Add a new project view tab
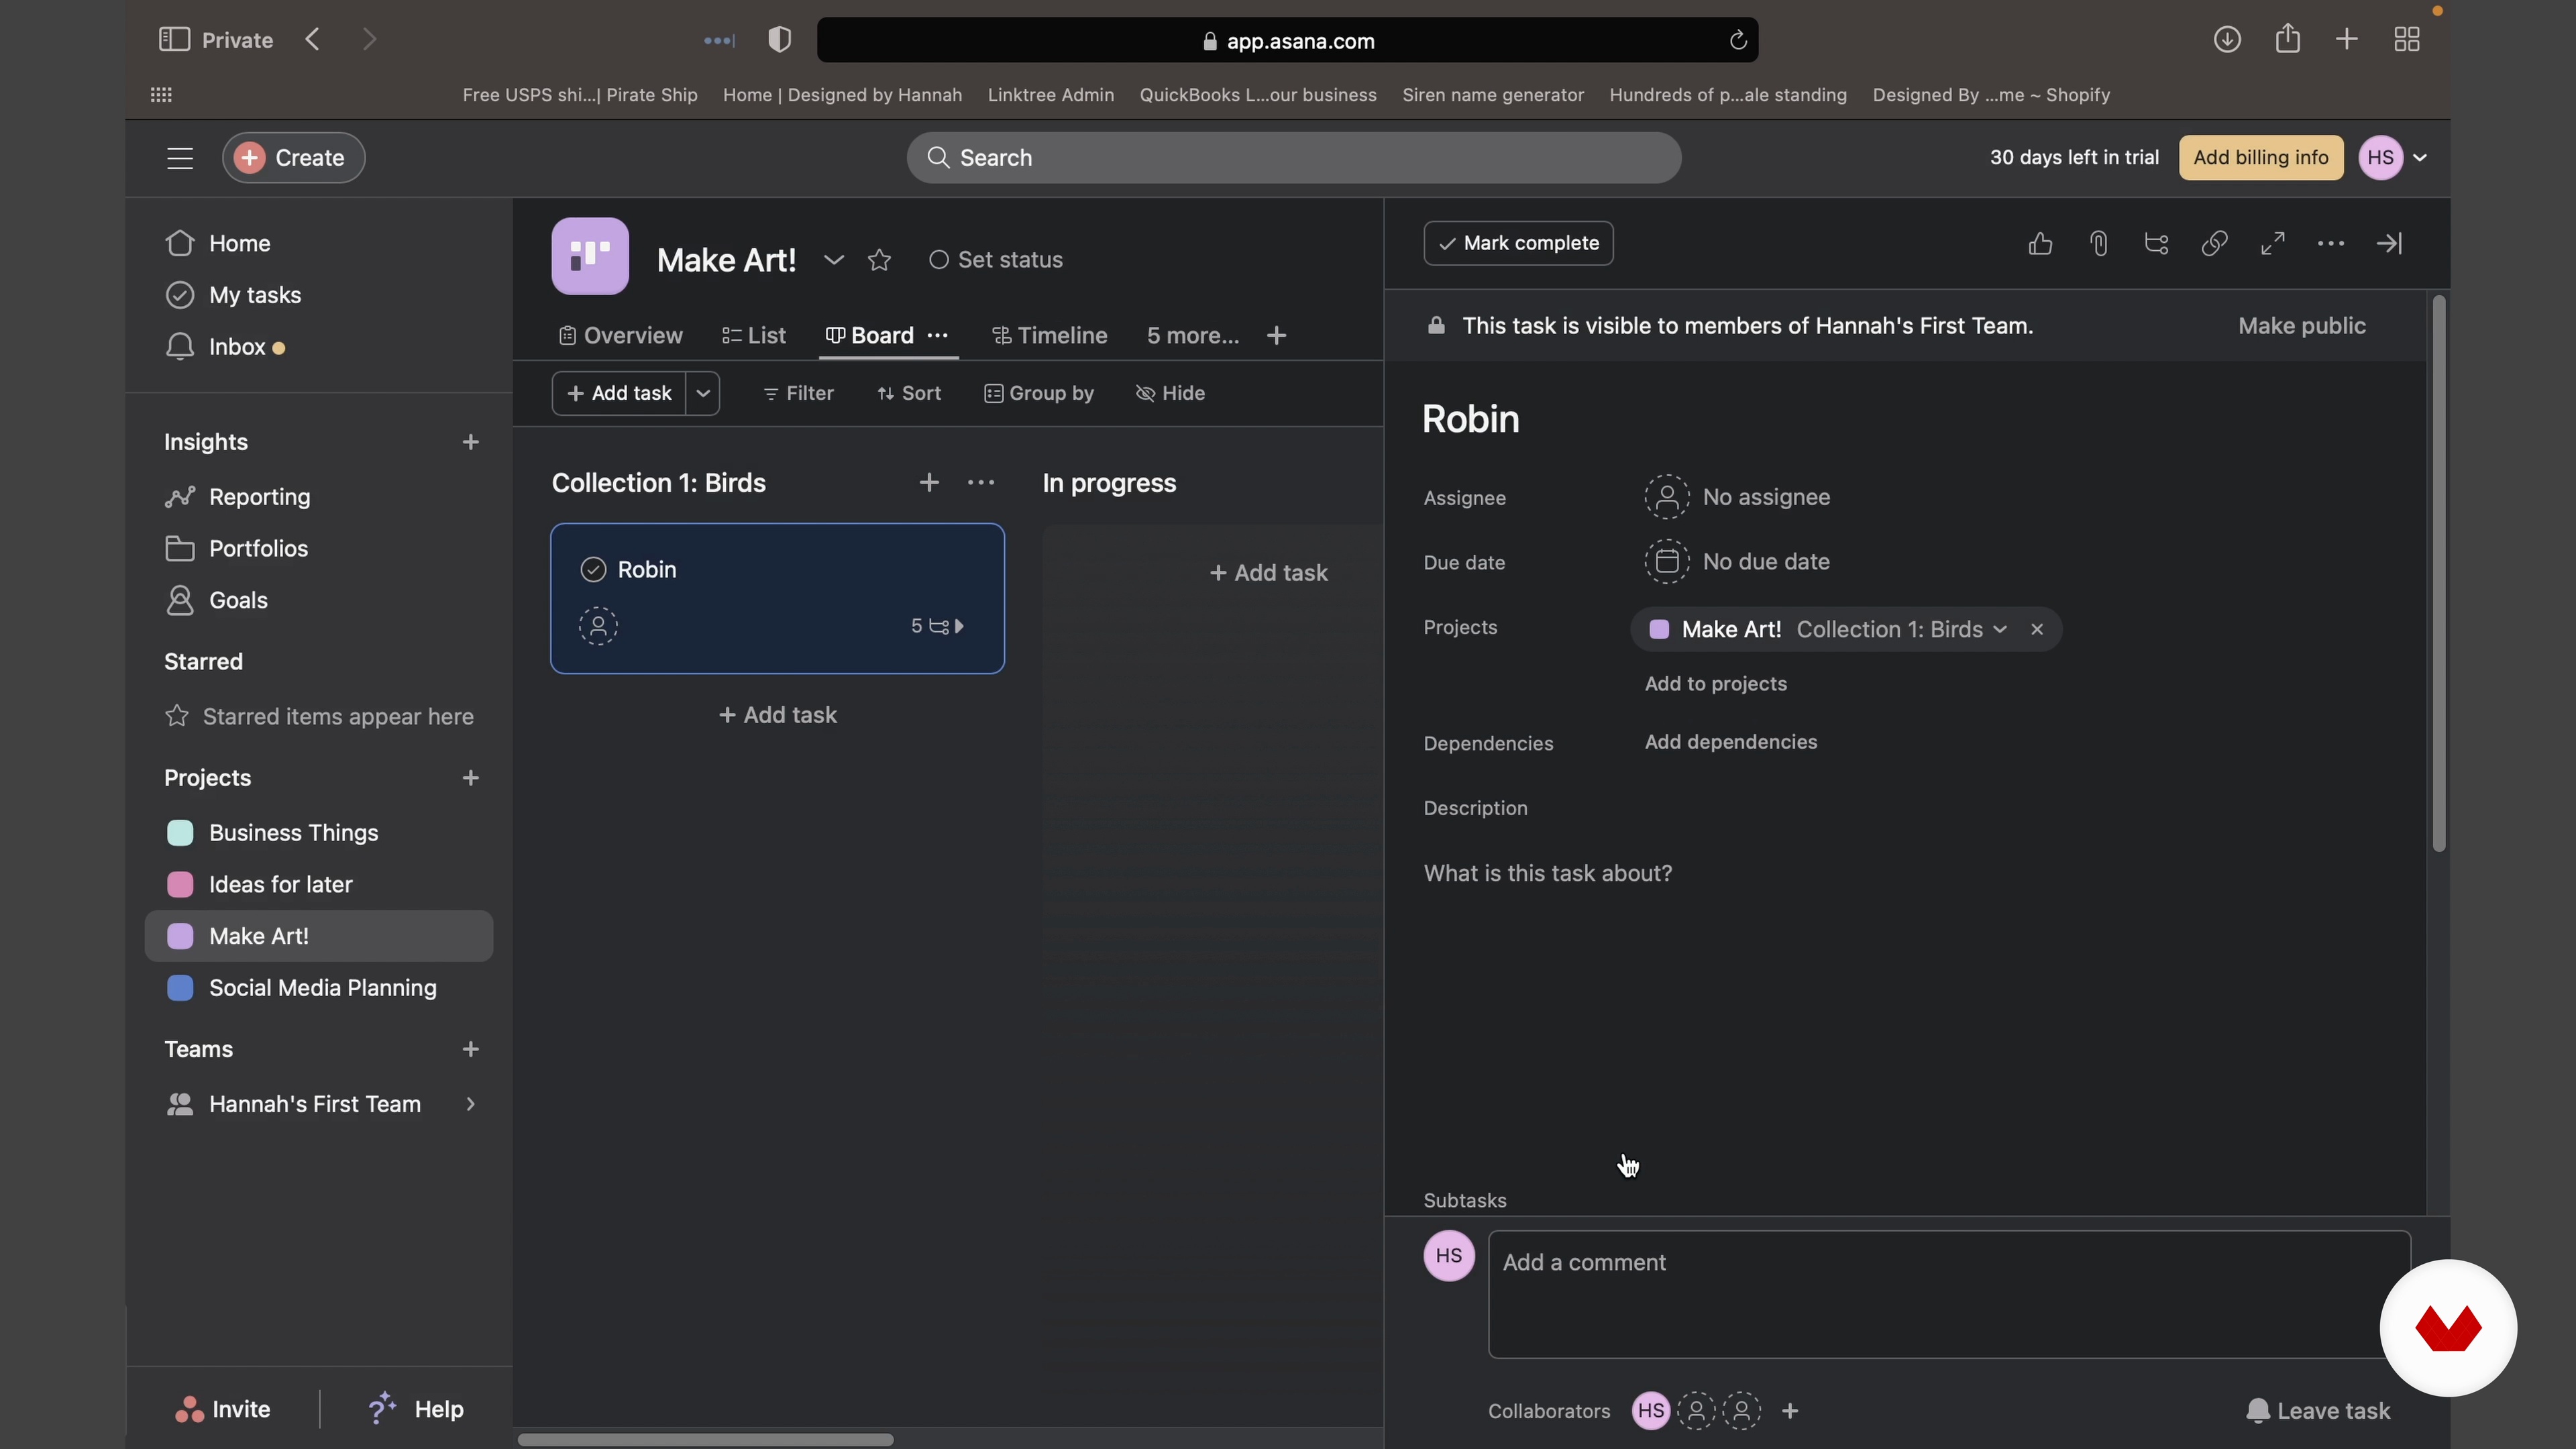The width and height of the screenshot is (2576, 1449). tap(1276, 336)
